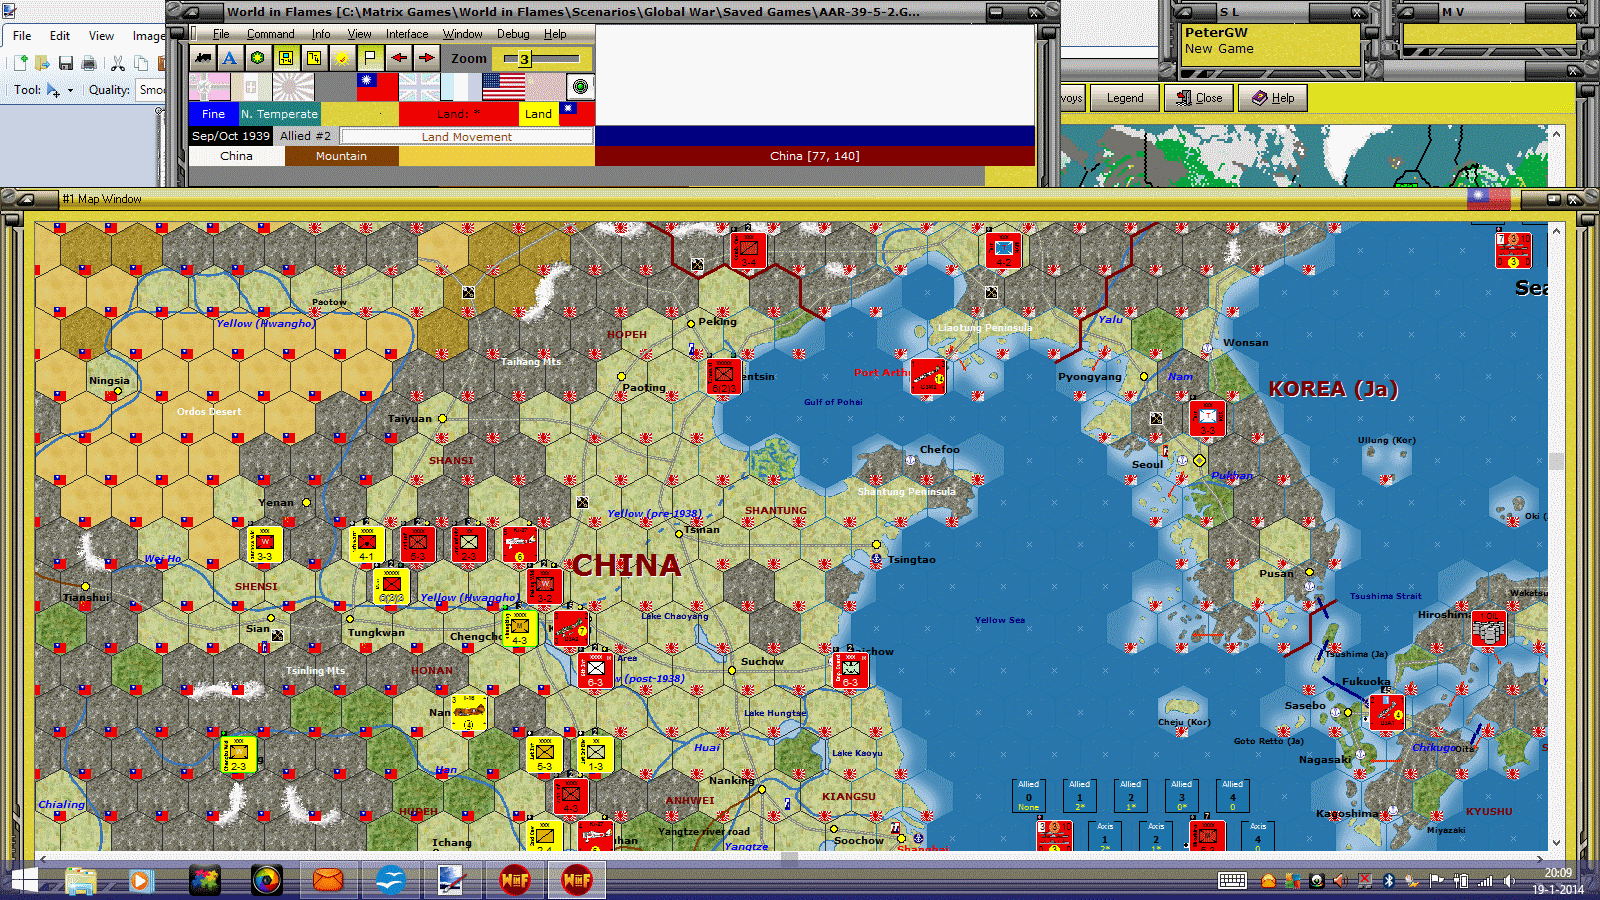Adjust the Zoom slider thumb showing 3
The width and height of the screenshot is (1600, 900).
[x=524, y=59]
